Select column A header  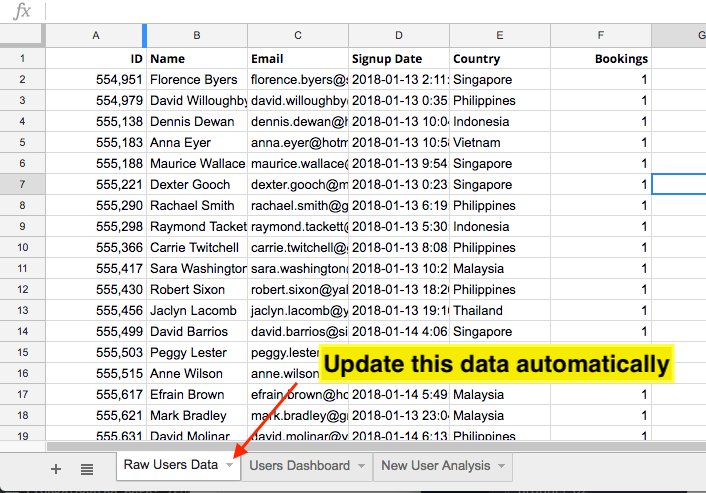pos(96,36)
